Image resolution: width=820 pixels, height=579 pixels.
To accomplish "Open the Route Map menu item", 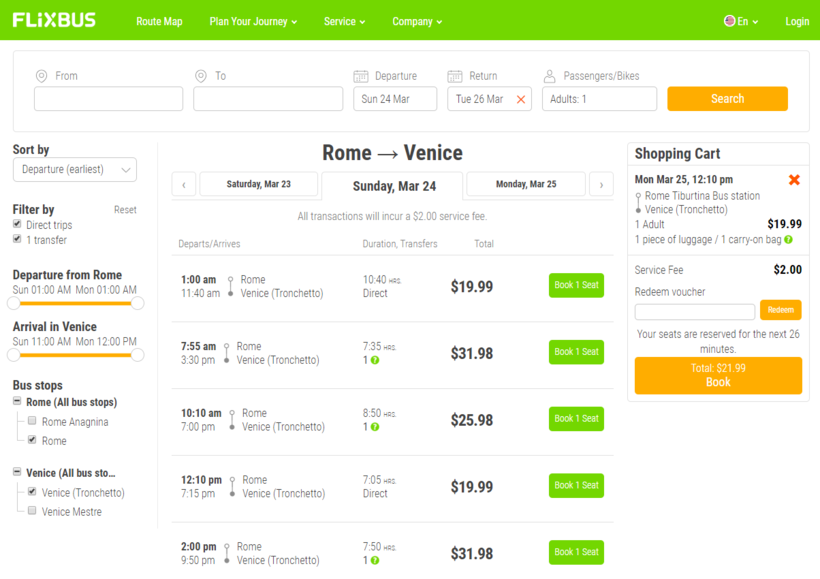I will pyautogui.click(x=159, y=21).
